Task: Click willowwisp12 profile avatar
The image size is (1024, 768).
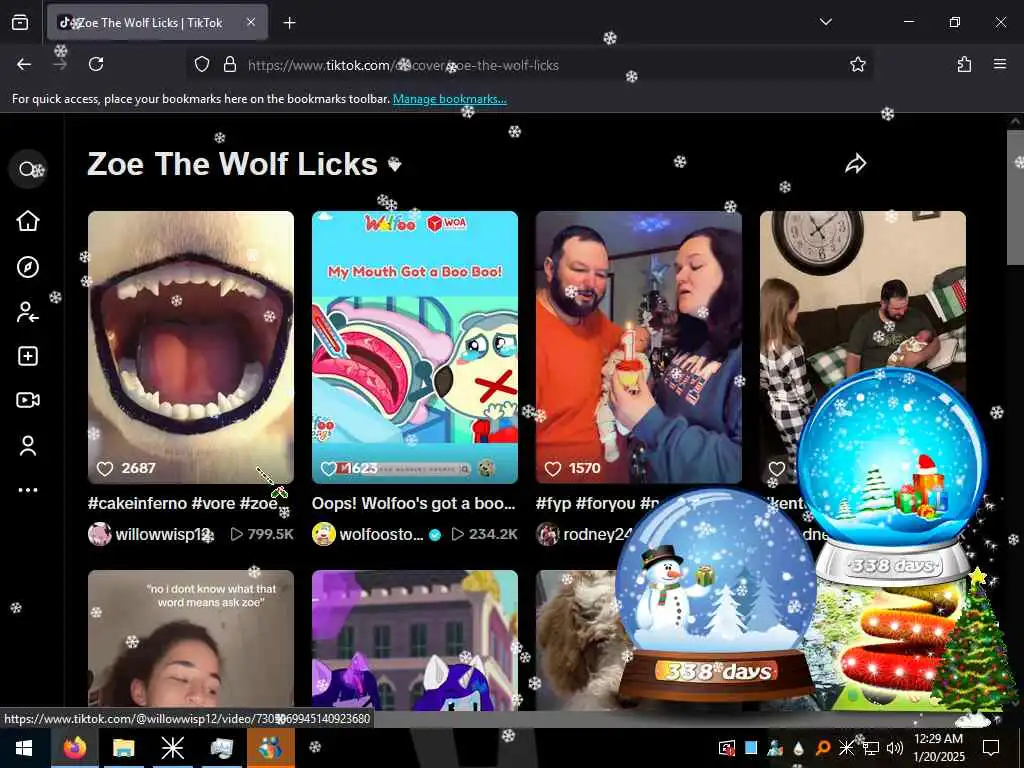Action: click(x=99, y=534)
